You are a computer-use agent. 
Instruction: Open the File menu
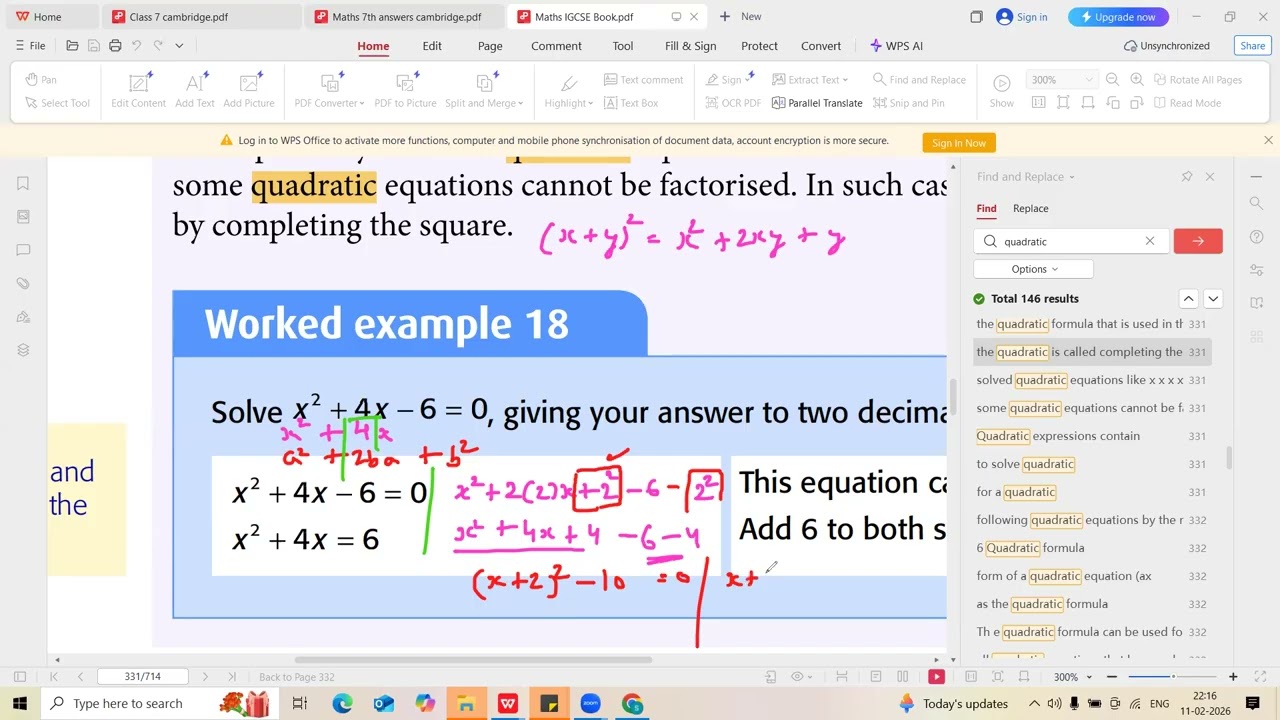[30, 46]
